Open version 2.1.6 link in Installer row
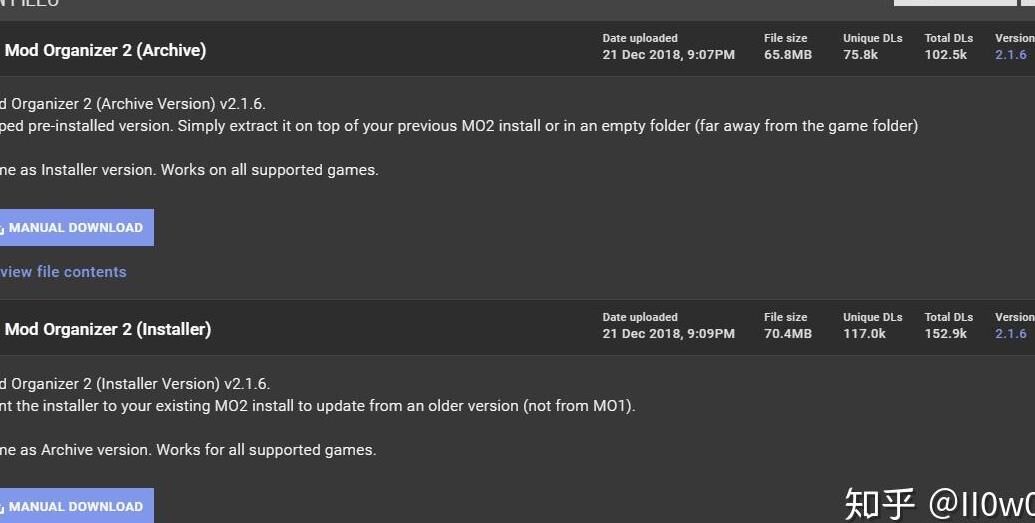 point(1011,334)
